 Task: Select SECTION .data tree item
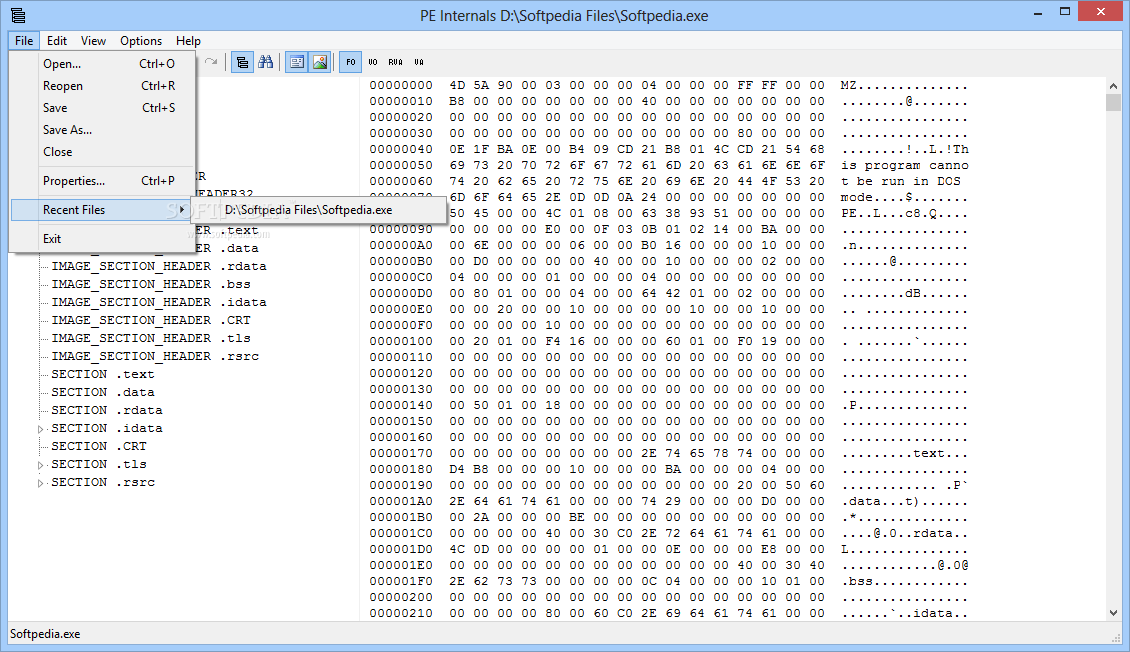click(102, 392)
